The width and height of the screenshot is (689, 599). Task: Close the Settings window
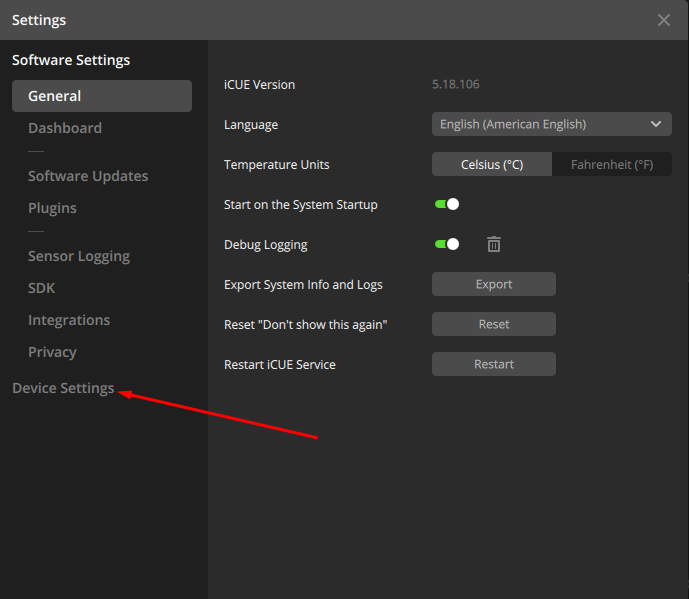click(664, 20)
